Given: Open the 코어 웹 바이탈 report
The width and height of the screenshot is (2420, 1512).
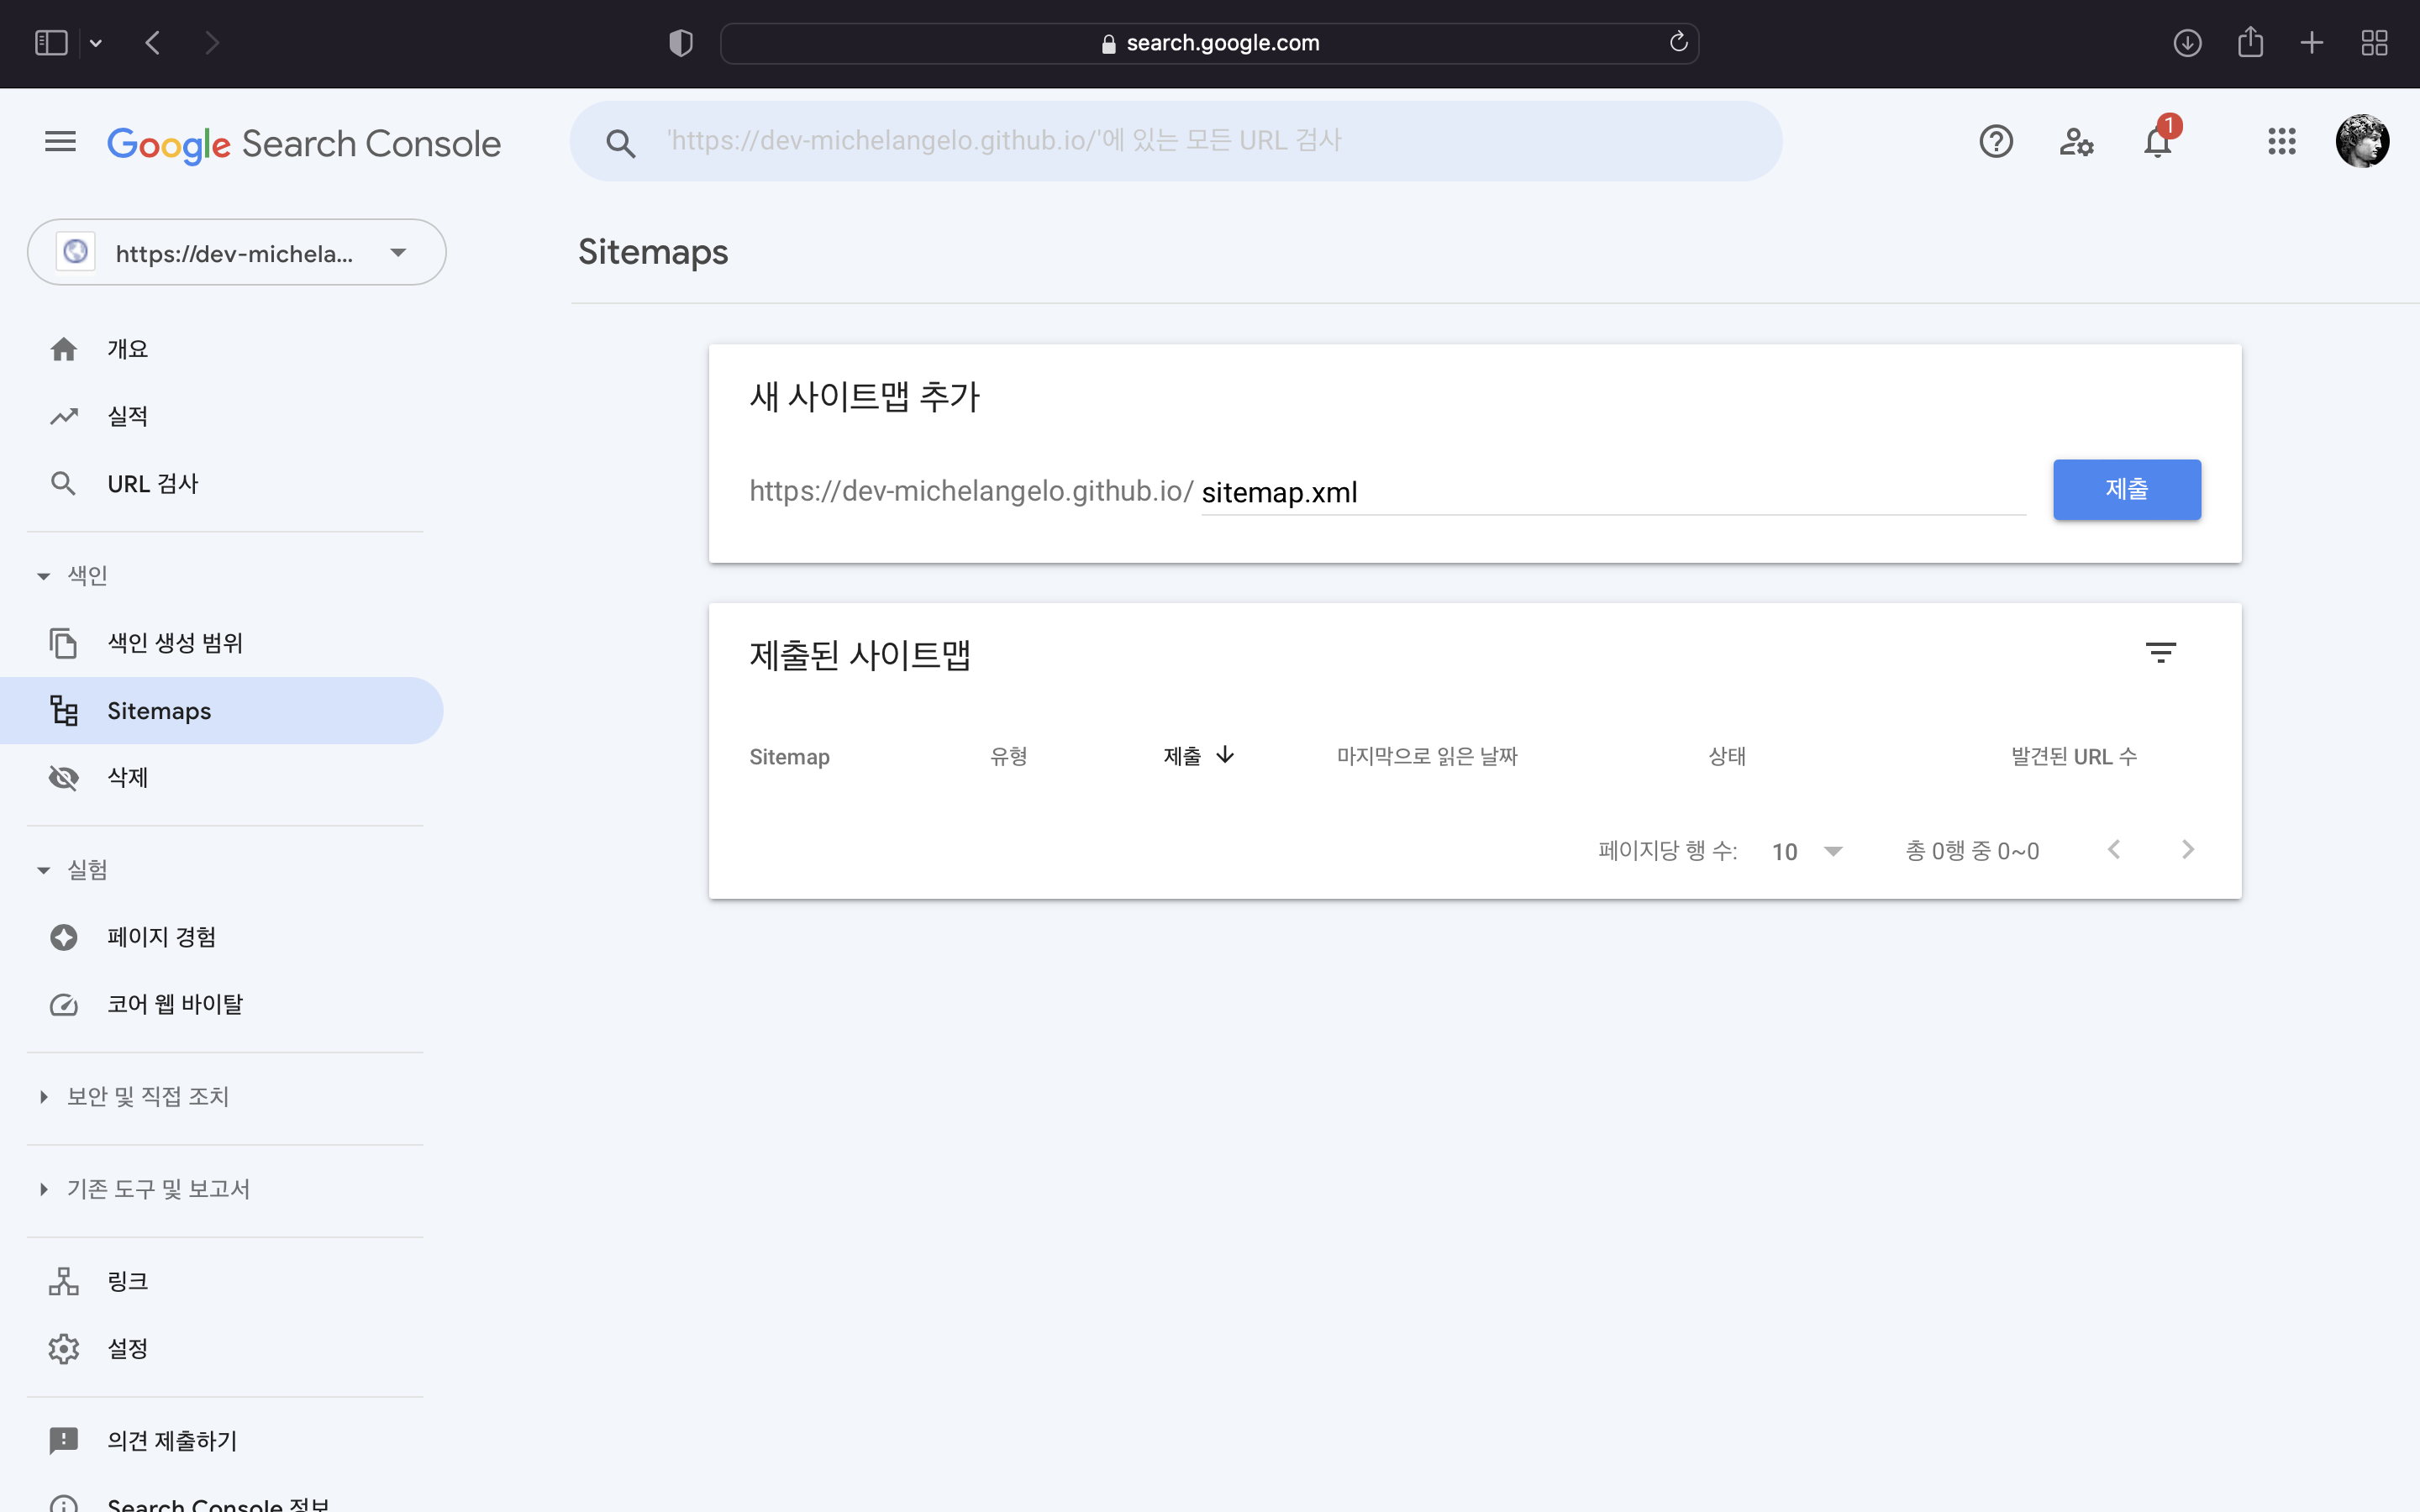Looking at the screenshot, I should [x=175, y=1004].
